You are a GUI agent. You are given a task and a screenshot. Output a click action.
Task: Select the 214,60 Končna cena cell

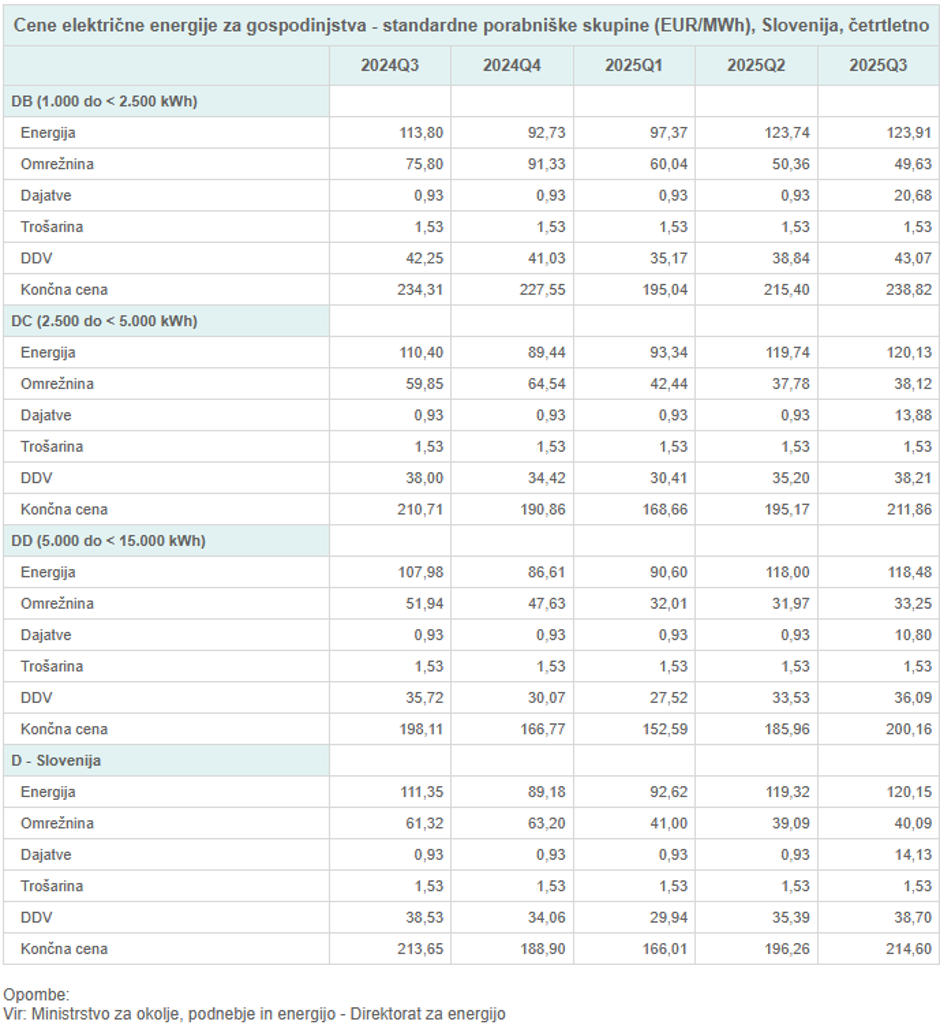click(886, 949)
